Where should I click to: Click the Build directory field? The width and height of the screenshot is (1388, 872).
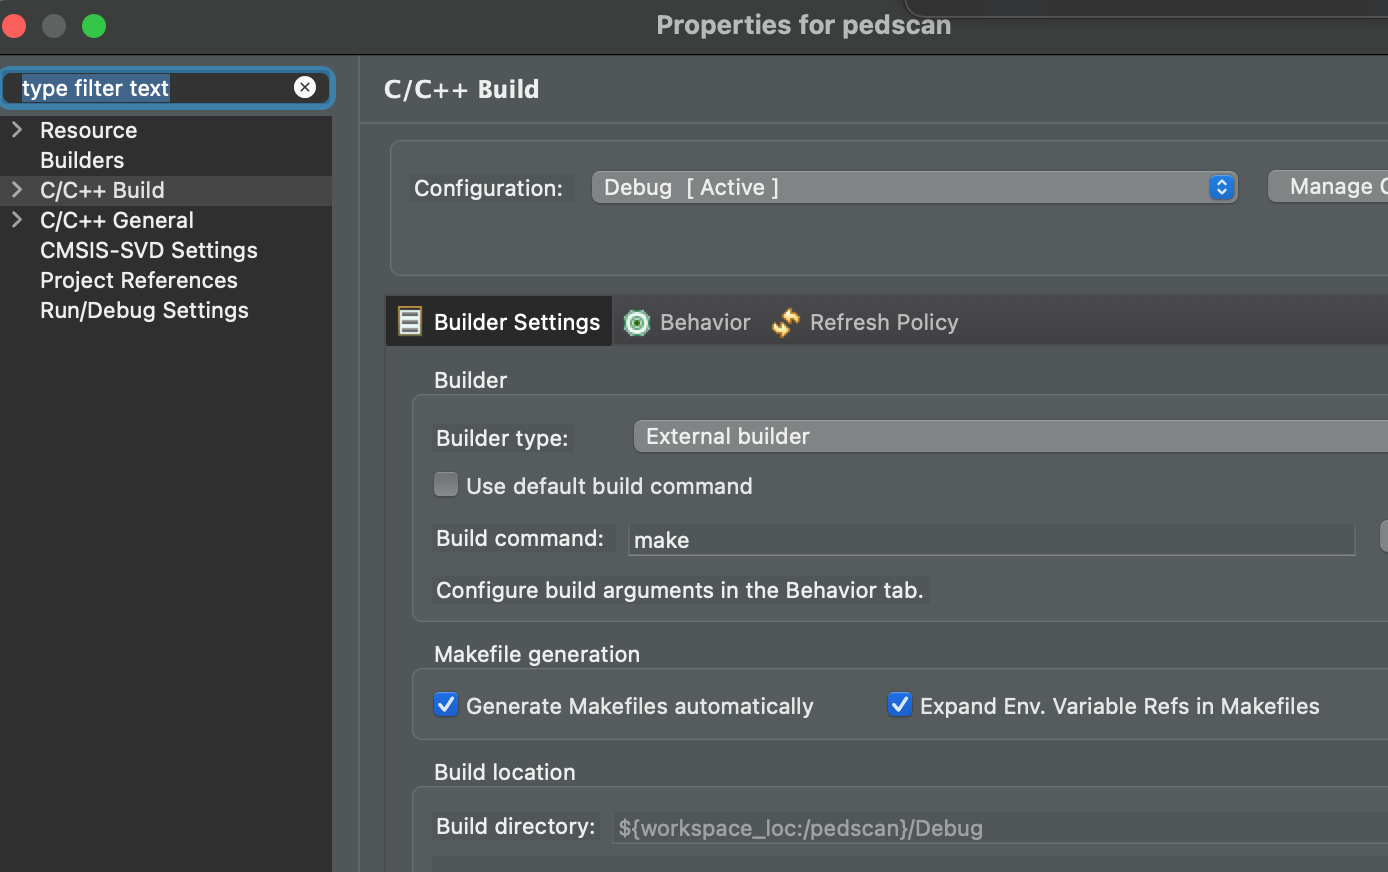coord(1000,828)
